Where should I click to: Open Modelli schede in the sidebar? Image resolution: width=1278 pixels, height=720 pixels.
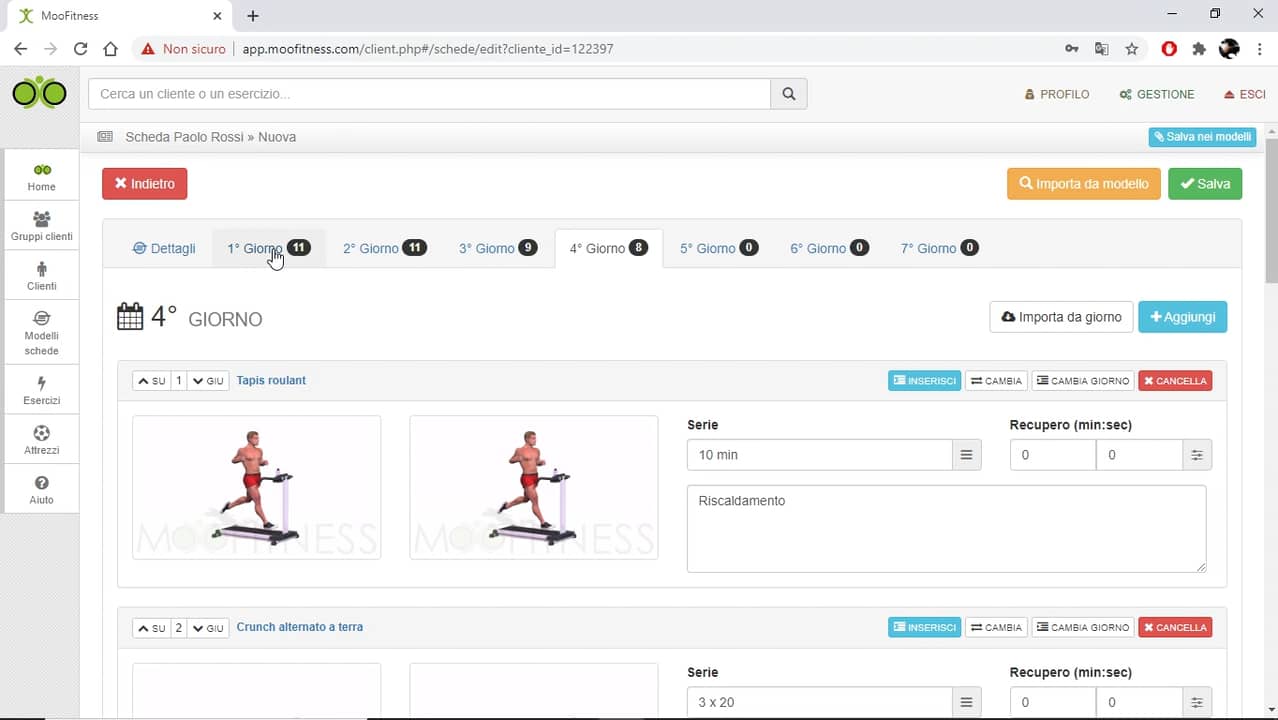pyautogui.click(x=42, y=333)
